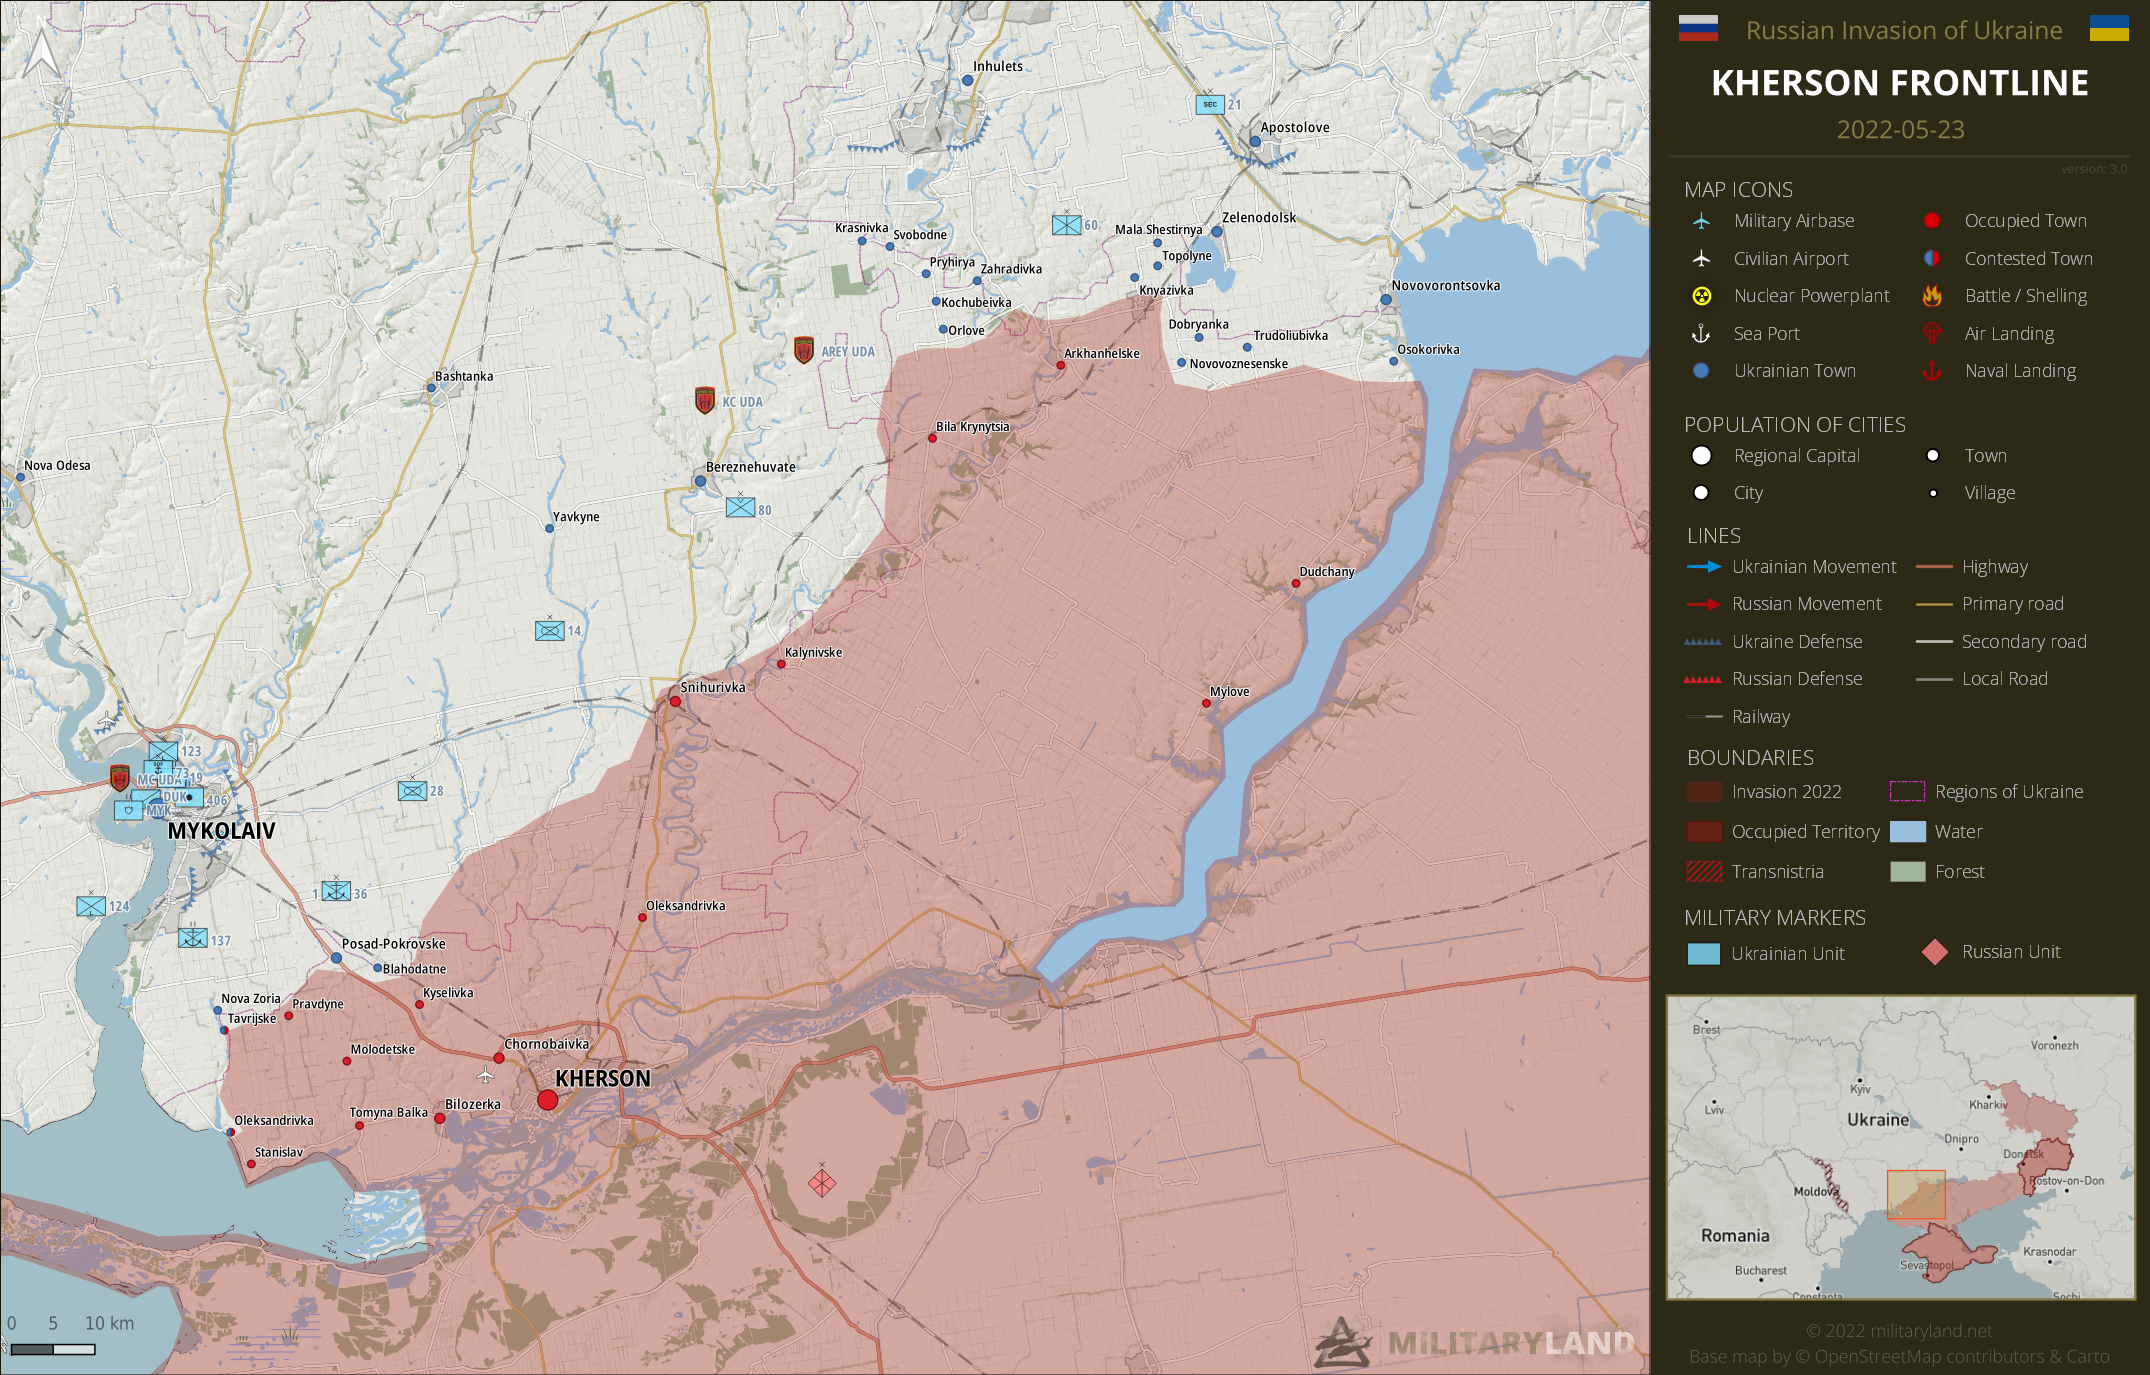The width and height of the screenshot is (2150, 1375).
Task: Click the Ukrainian Movement blue arrow legend line
Action: [1704, 567]
